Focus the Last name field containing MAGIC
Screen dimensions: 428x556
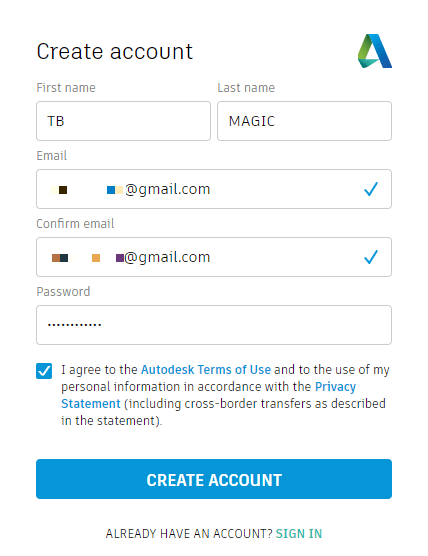[x=305, y=121]
